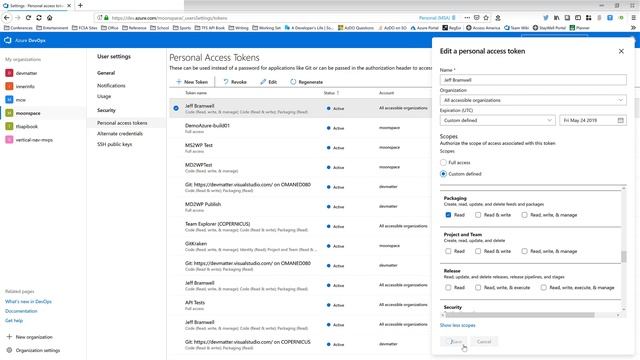The width and height of the screenshot is (640, 360).
Task: Click the Revoke toolbar button
Action: pos(235,82)
